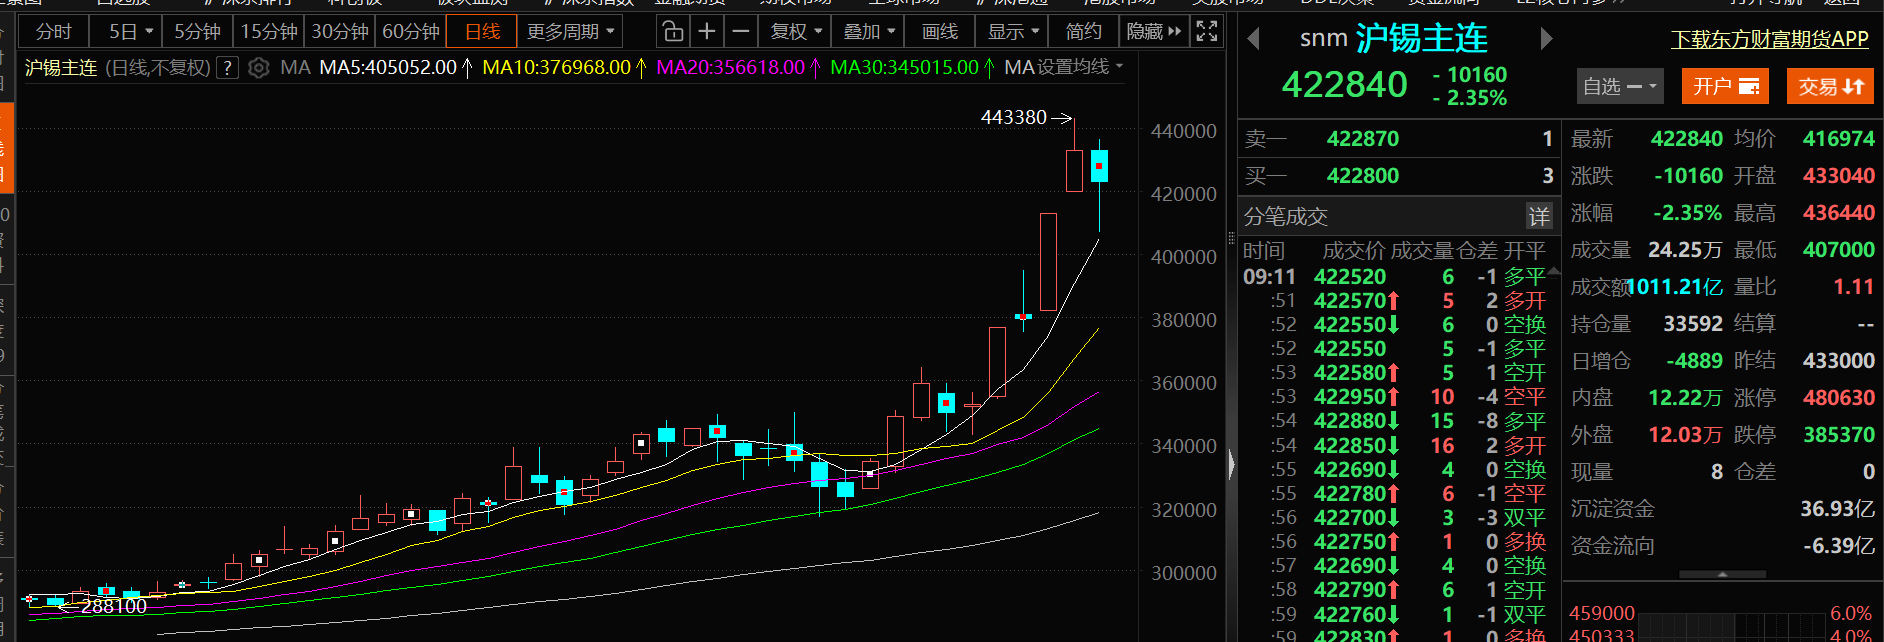The image size is (1884, 642).
Task: Click the question mark help icon
Action: (228, 68)
